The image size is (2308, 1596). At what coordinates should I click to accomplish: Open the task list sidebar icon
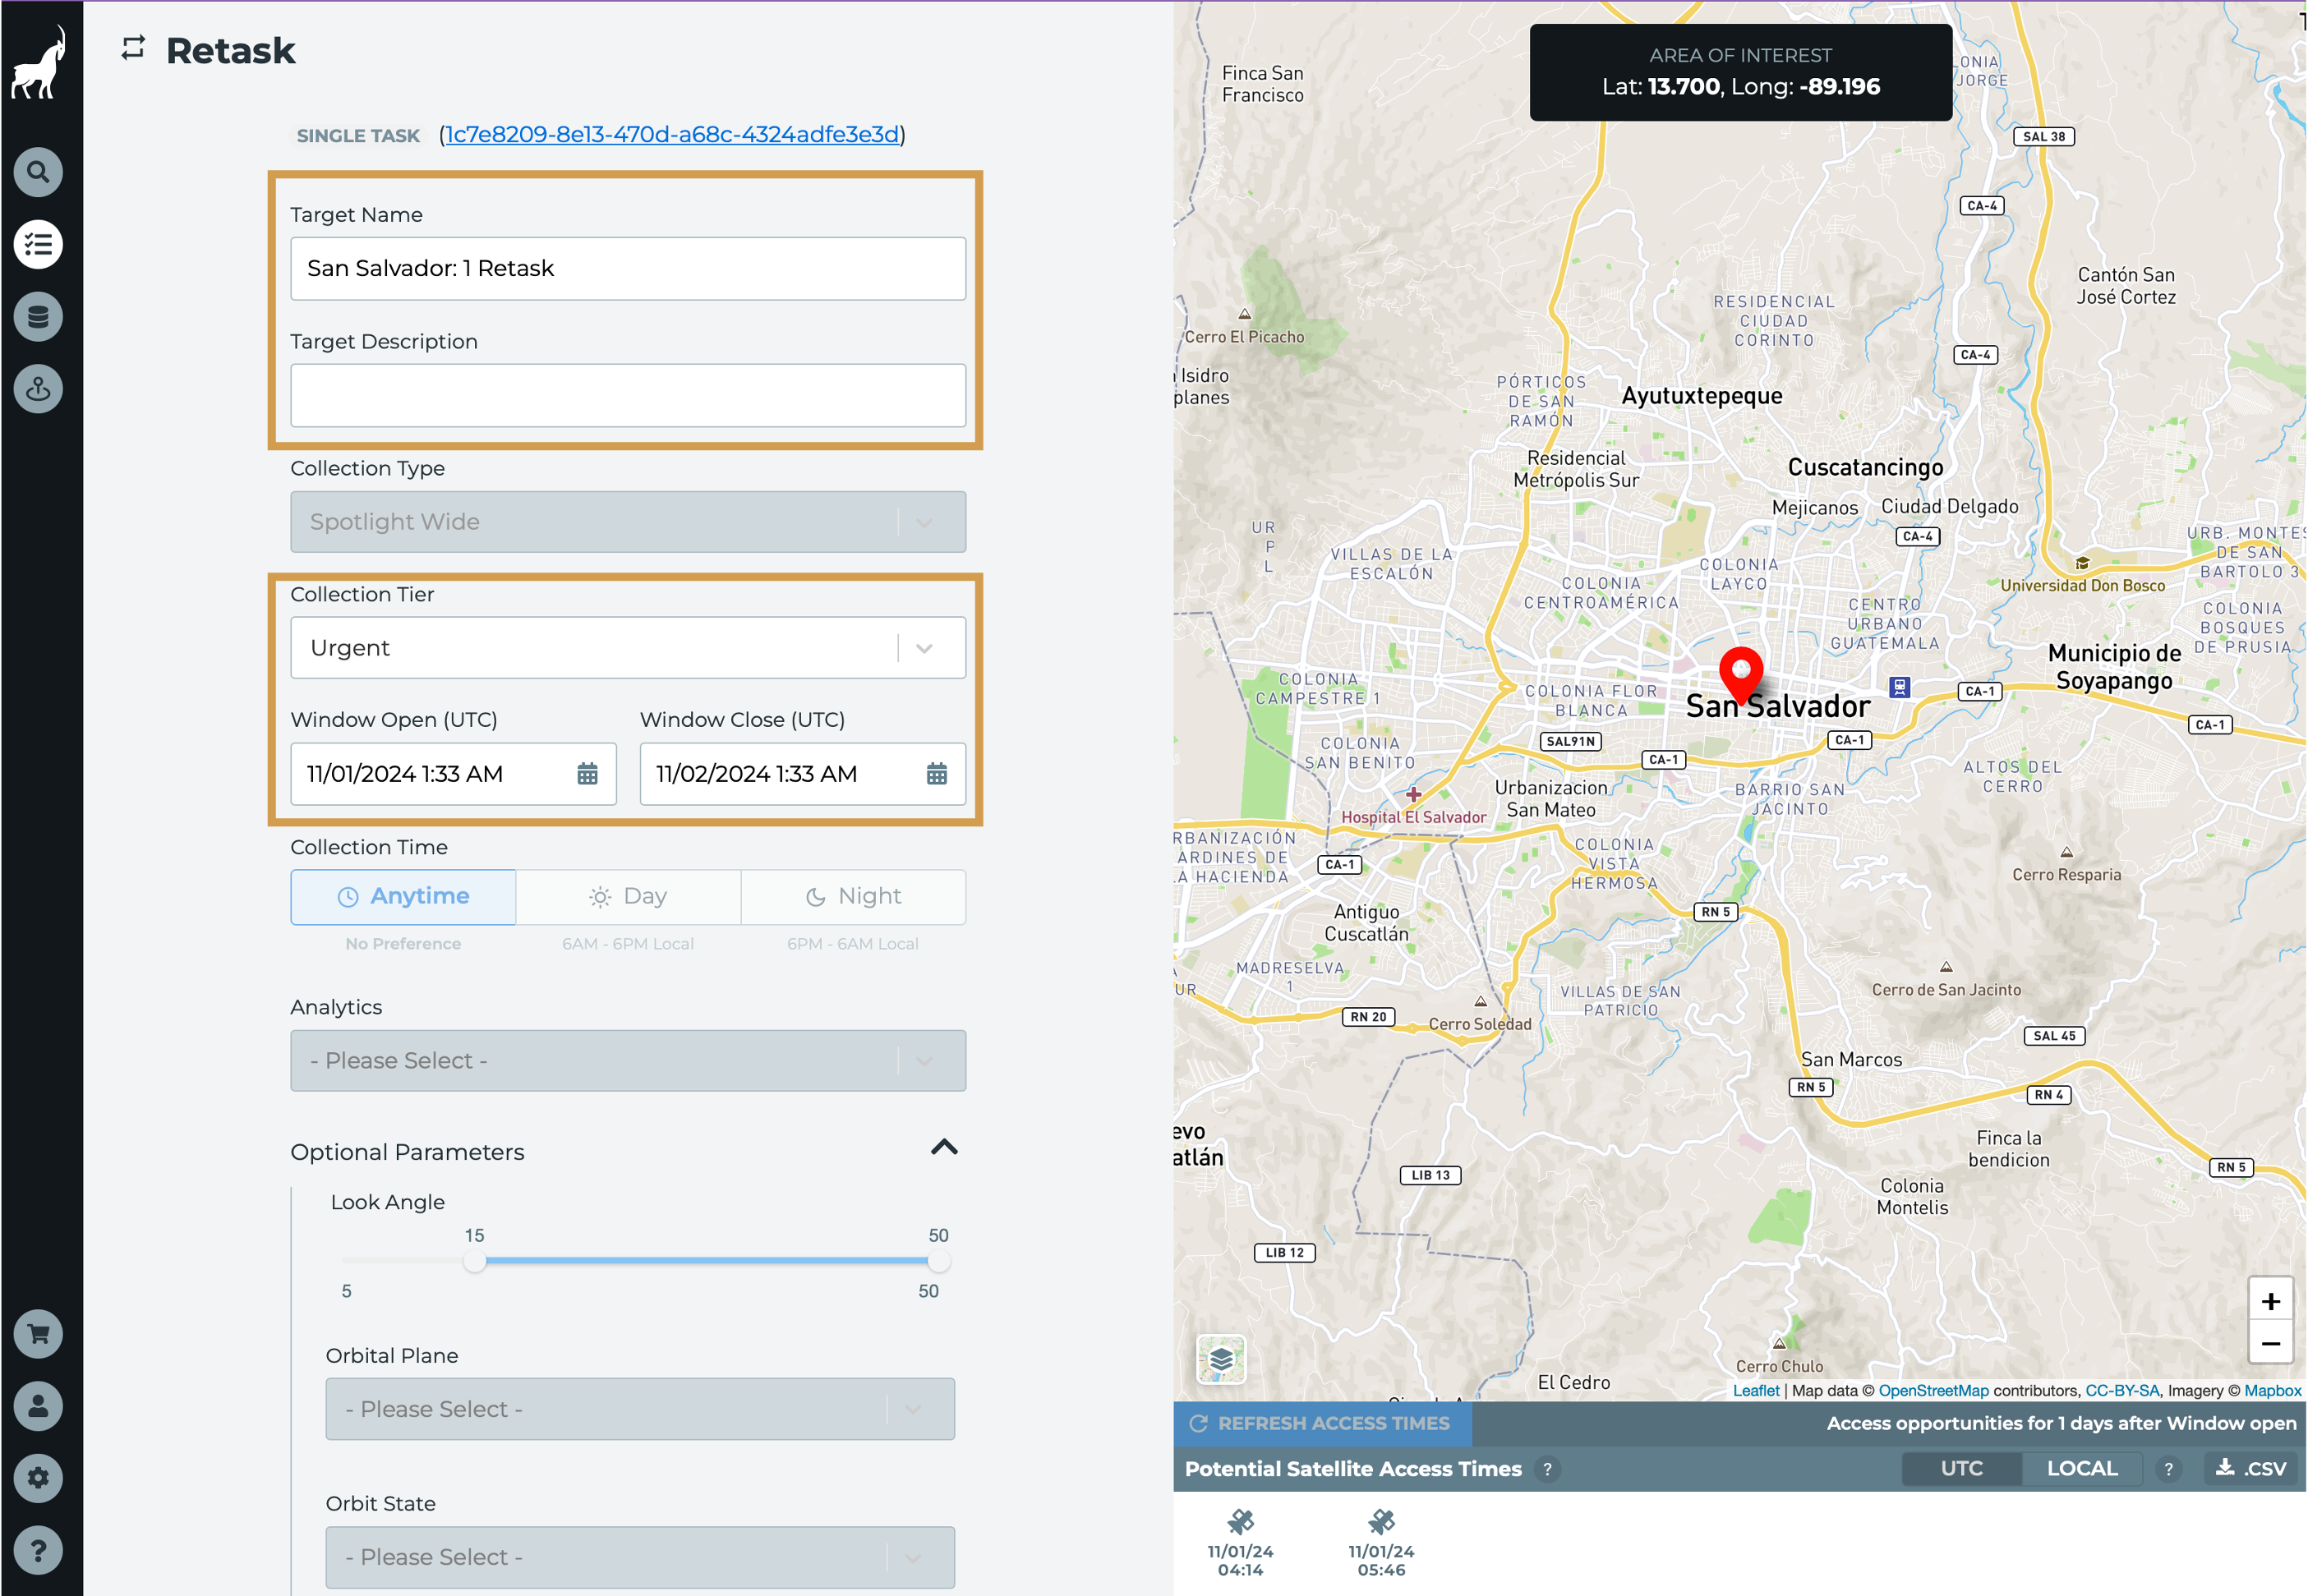coord(38,244)
